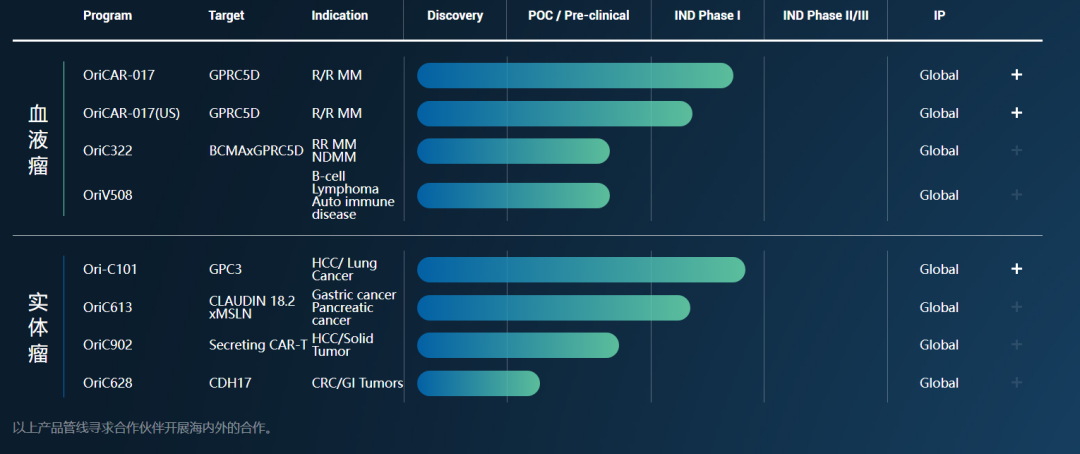
Task: Click the IND Phase II/III header
Action: point(826,15)
